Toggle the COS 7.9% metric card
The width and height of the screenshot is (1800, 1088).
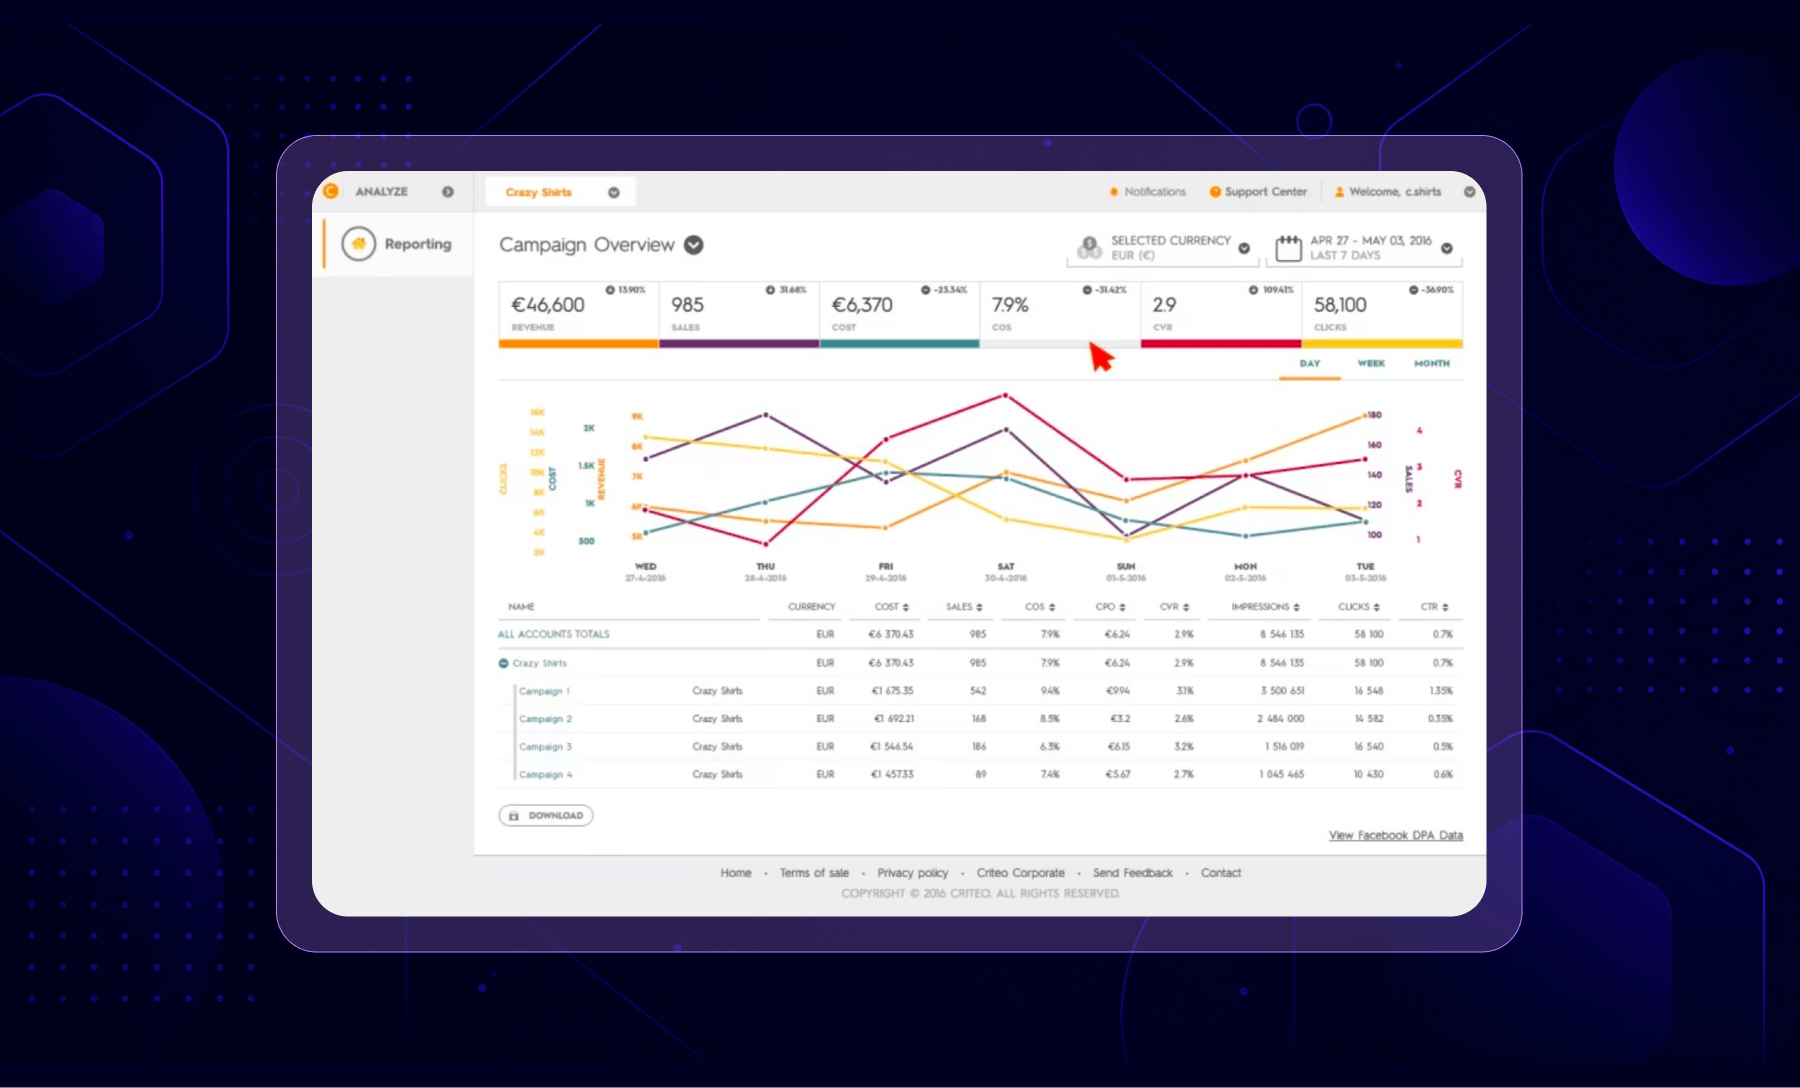[1060, 314]
